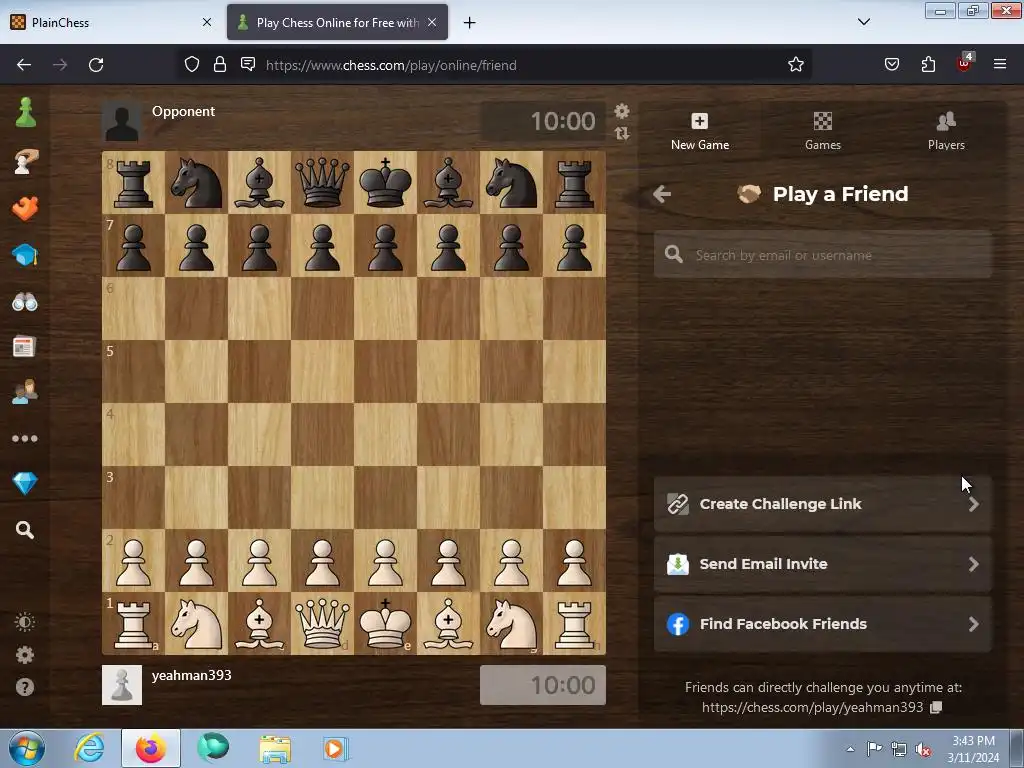This screenshot has width=1024, height=768.
Task: Switch to the New Game tab
Action: point(699,131)
